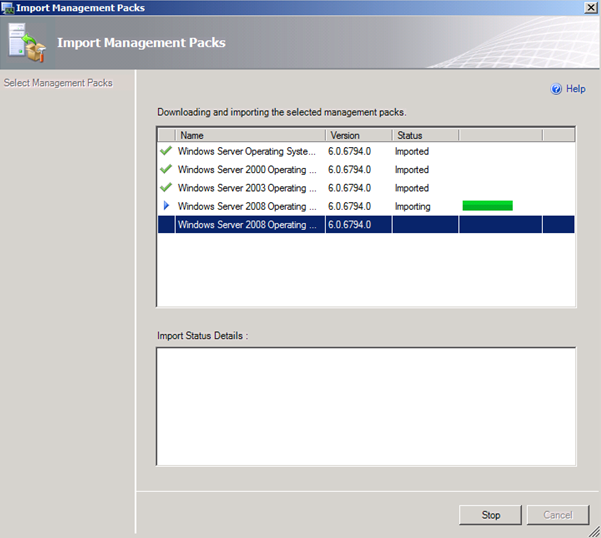
Task: Click 'Imported' status of Windows Server Operating Syste... row
Action: pyautogui.click(x=412, y=151)
